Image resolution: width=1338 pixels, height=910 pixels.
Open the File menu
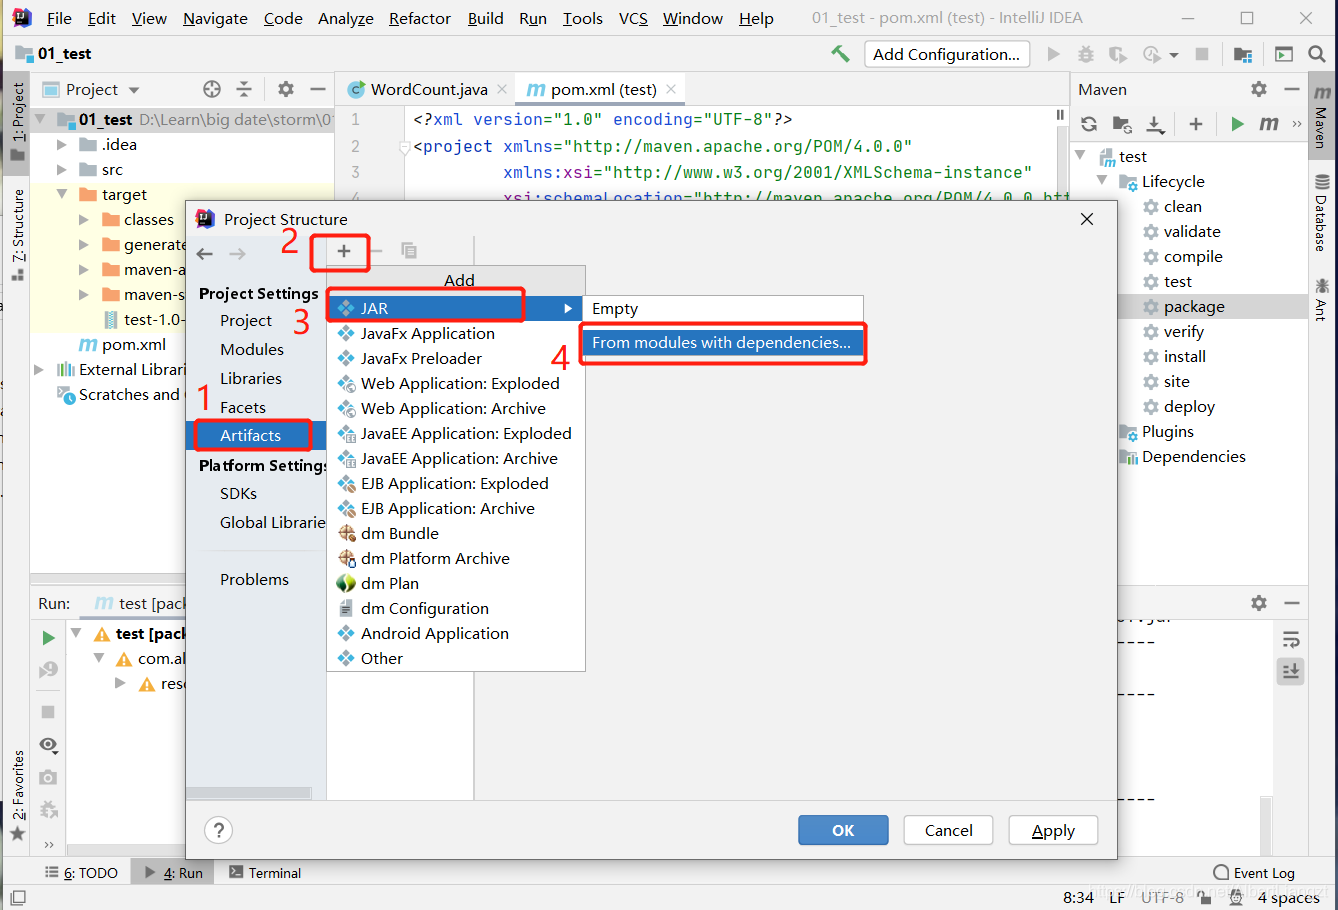point(59,18)
